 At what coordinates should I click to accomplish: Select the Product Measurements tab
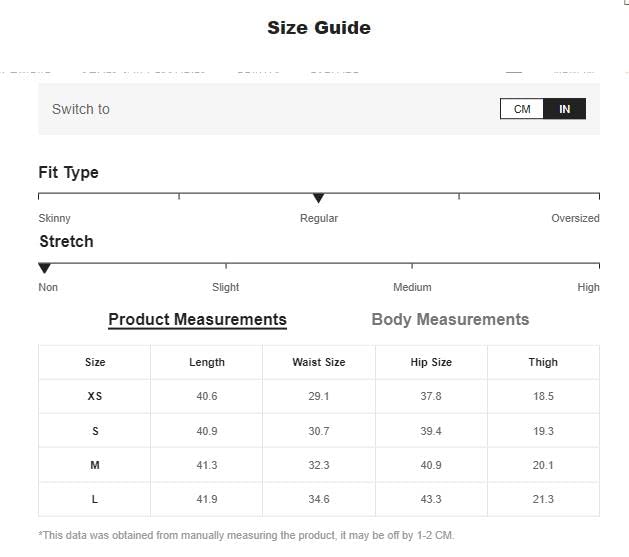tap(197, 320)
